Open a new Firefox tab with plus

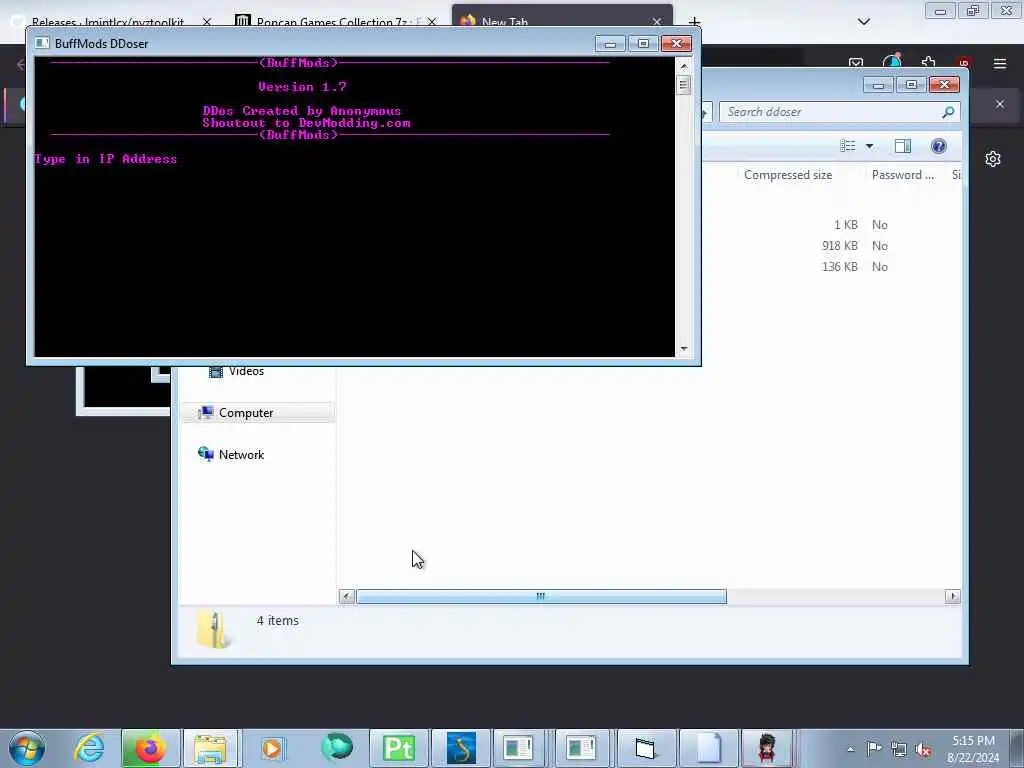tap(694, 22)
